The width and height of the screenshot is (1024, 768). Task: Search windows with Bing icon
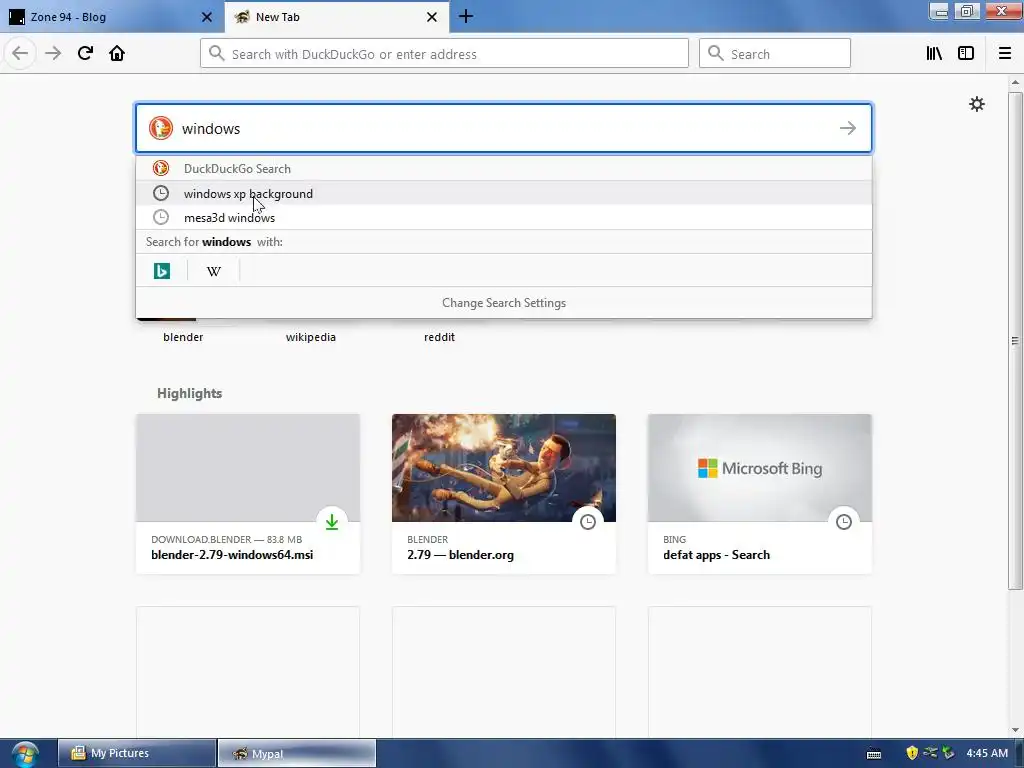162,270
